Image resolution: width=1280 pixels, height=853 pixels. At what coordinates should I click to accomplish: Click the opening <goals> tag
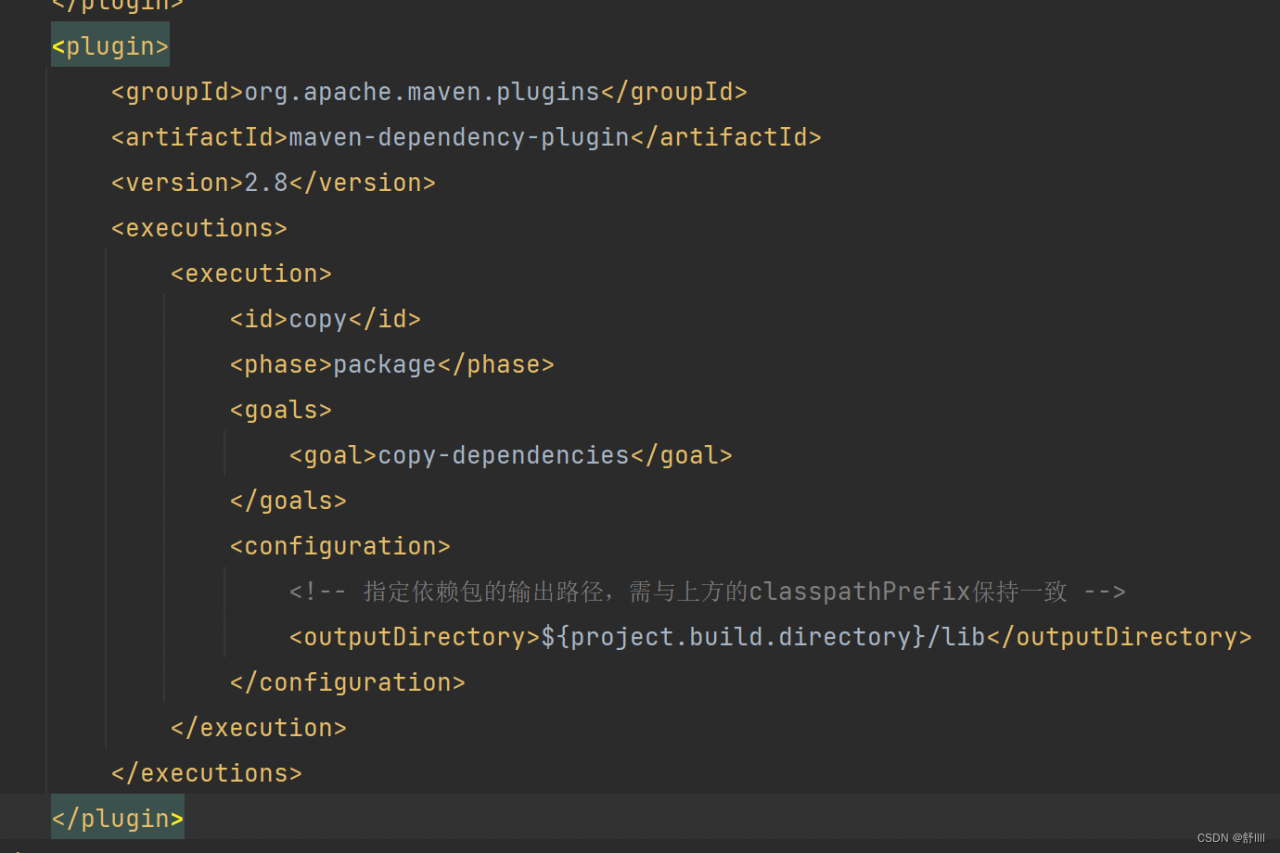click(x=281, y=410)
